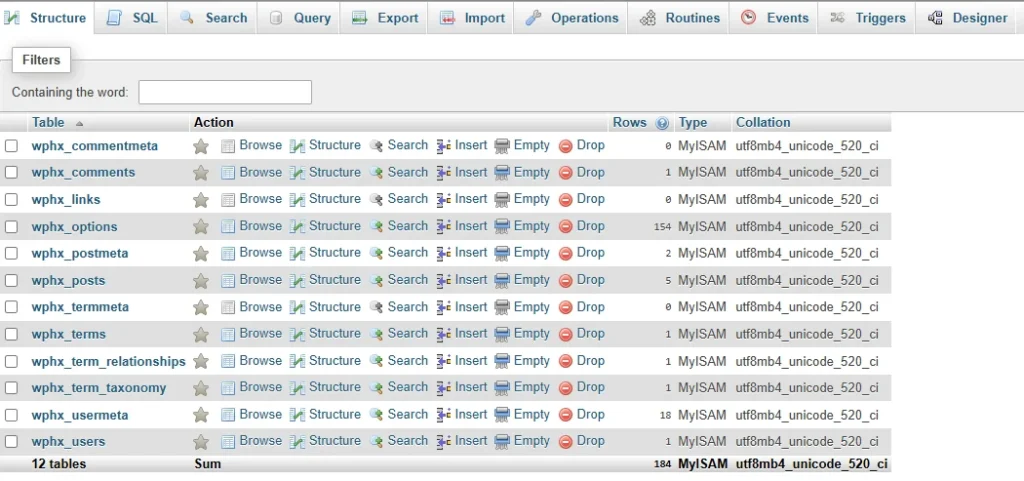Click the Operations wrench icon
Image resolution: width=1024 pixels, height=481 pixels.
pyautogui.click(x=534, y=18)
